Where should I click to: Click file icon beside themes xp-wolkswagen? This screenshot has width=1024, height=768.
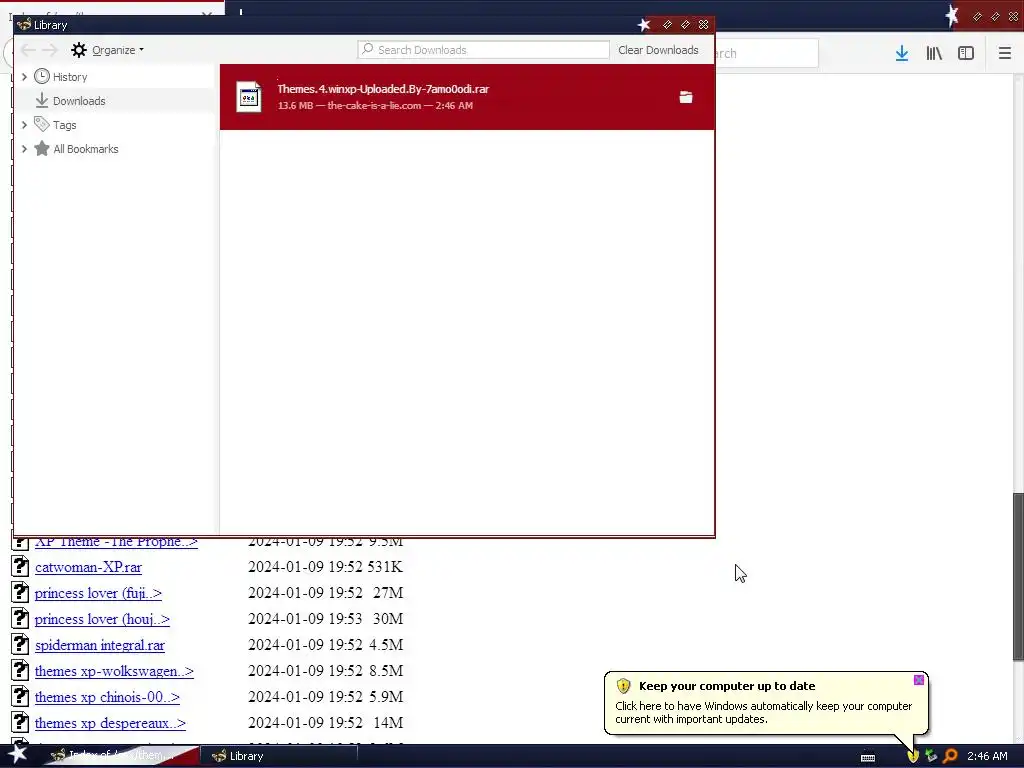coord(20,671)
